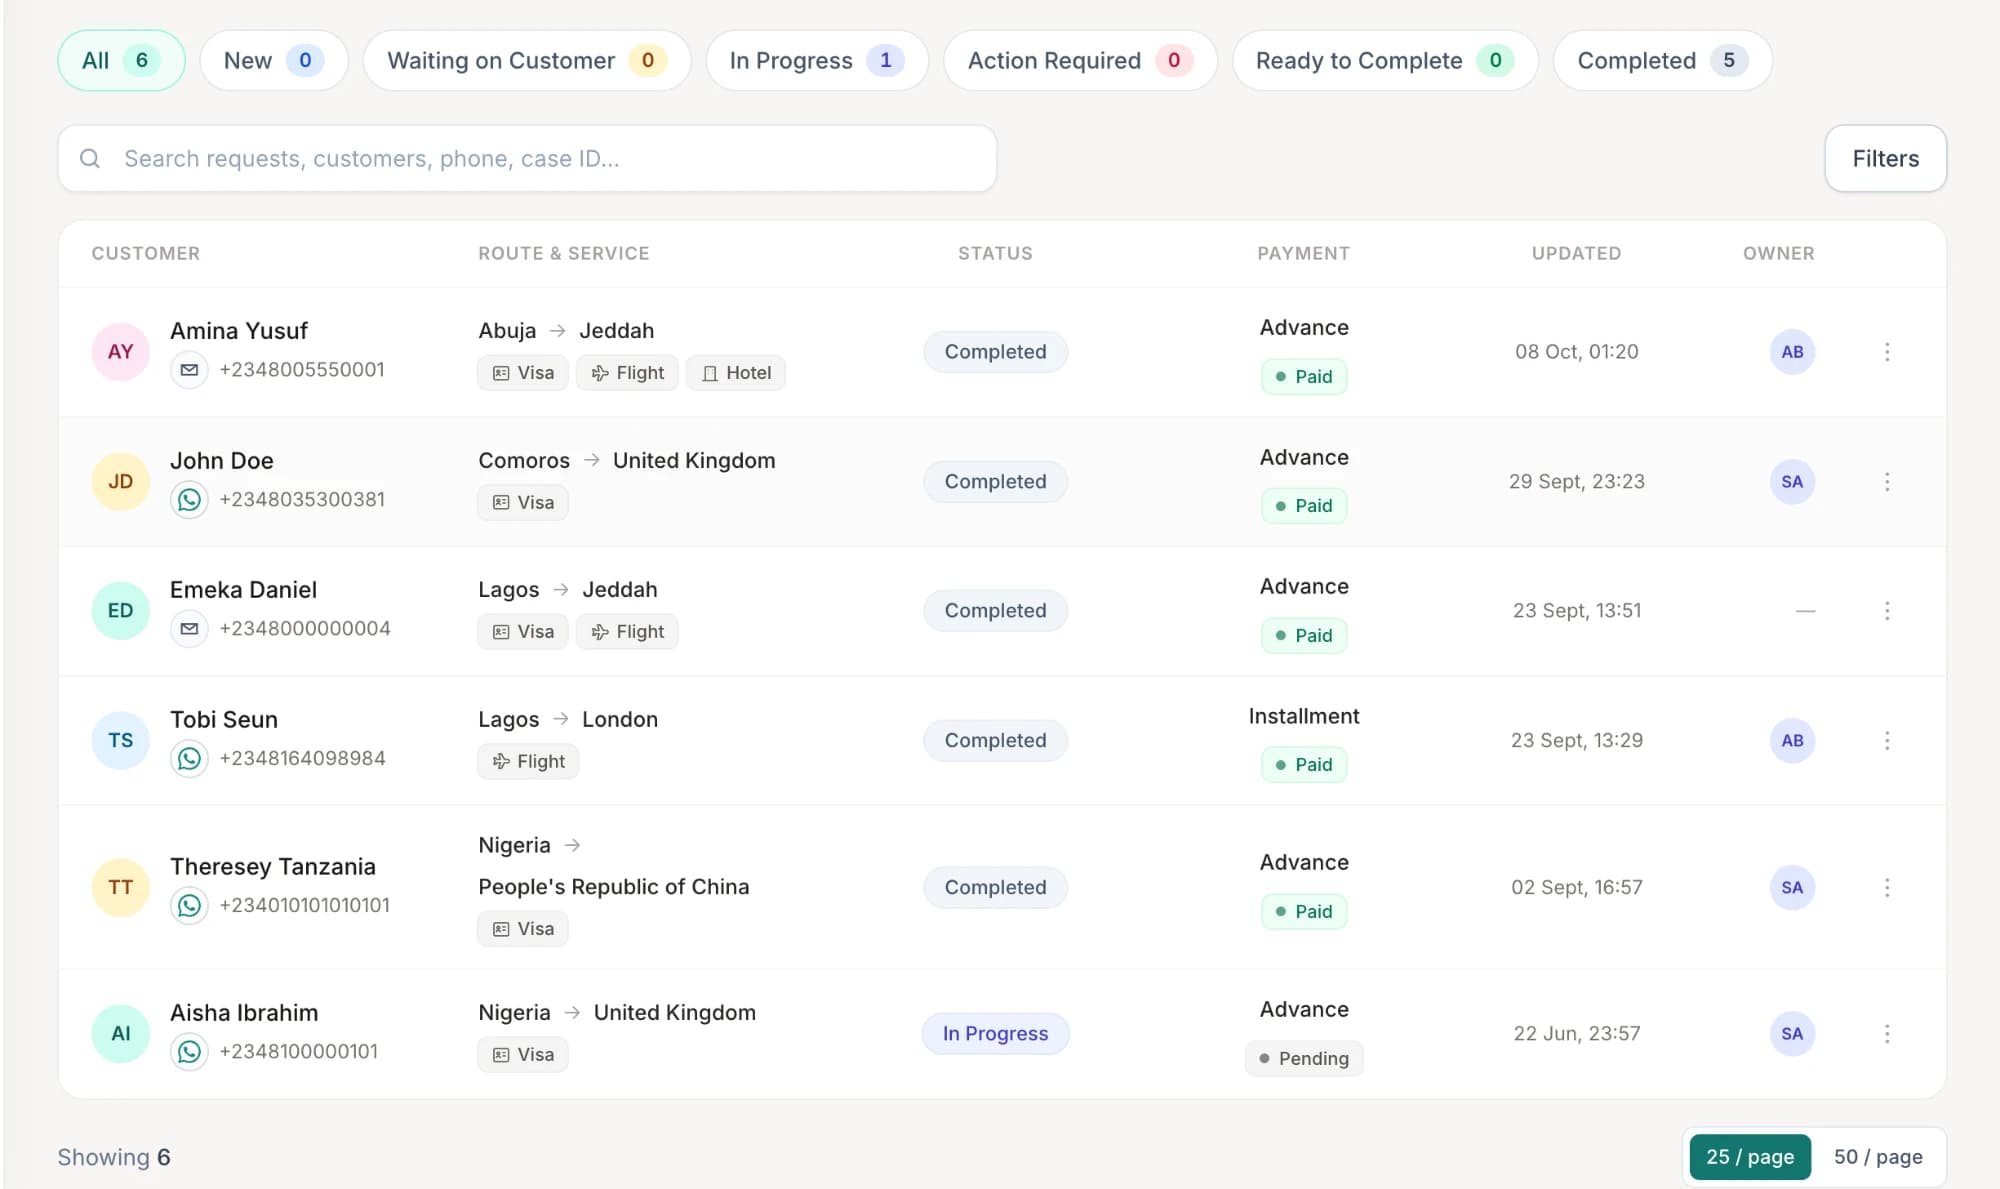Click the email icon for Amina Yusuf
Image resolution: width=2000 pixels, height=1189 pixels.
tap(189, 370)
